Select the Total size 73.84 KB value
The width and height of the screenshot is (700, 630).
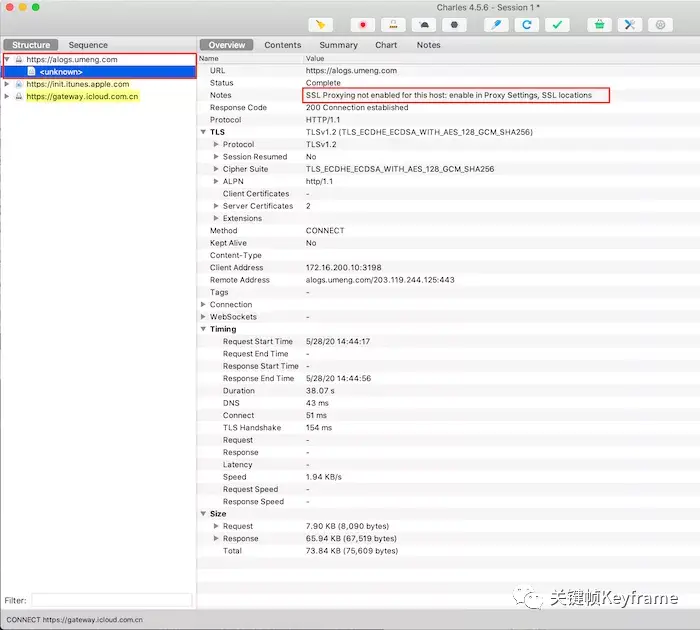click(x=352, y=551)
